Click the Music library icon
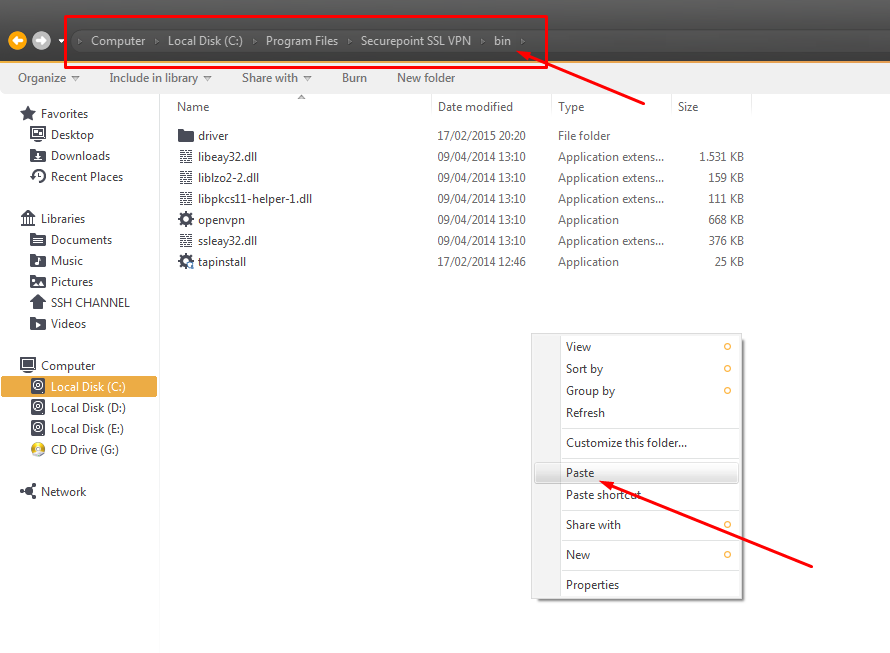890x653 pixels. (38, 261)
